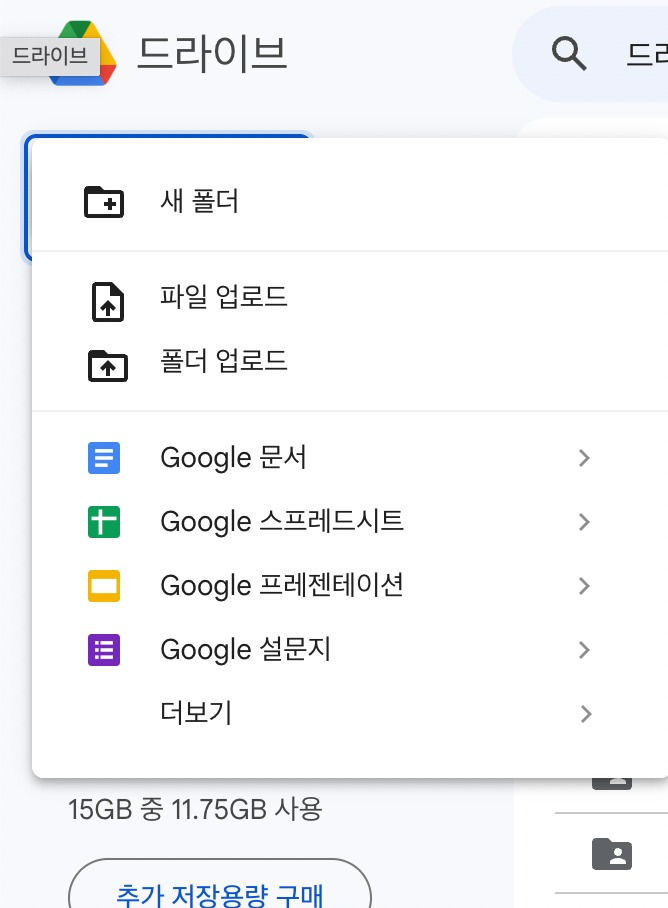Open the 더보기 submenu arrow

(585, 714)
